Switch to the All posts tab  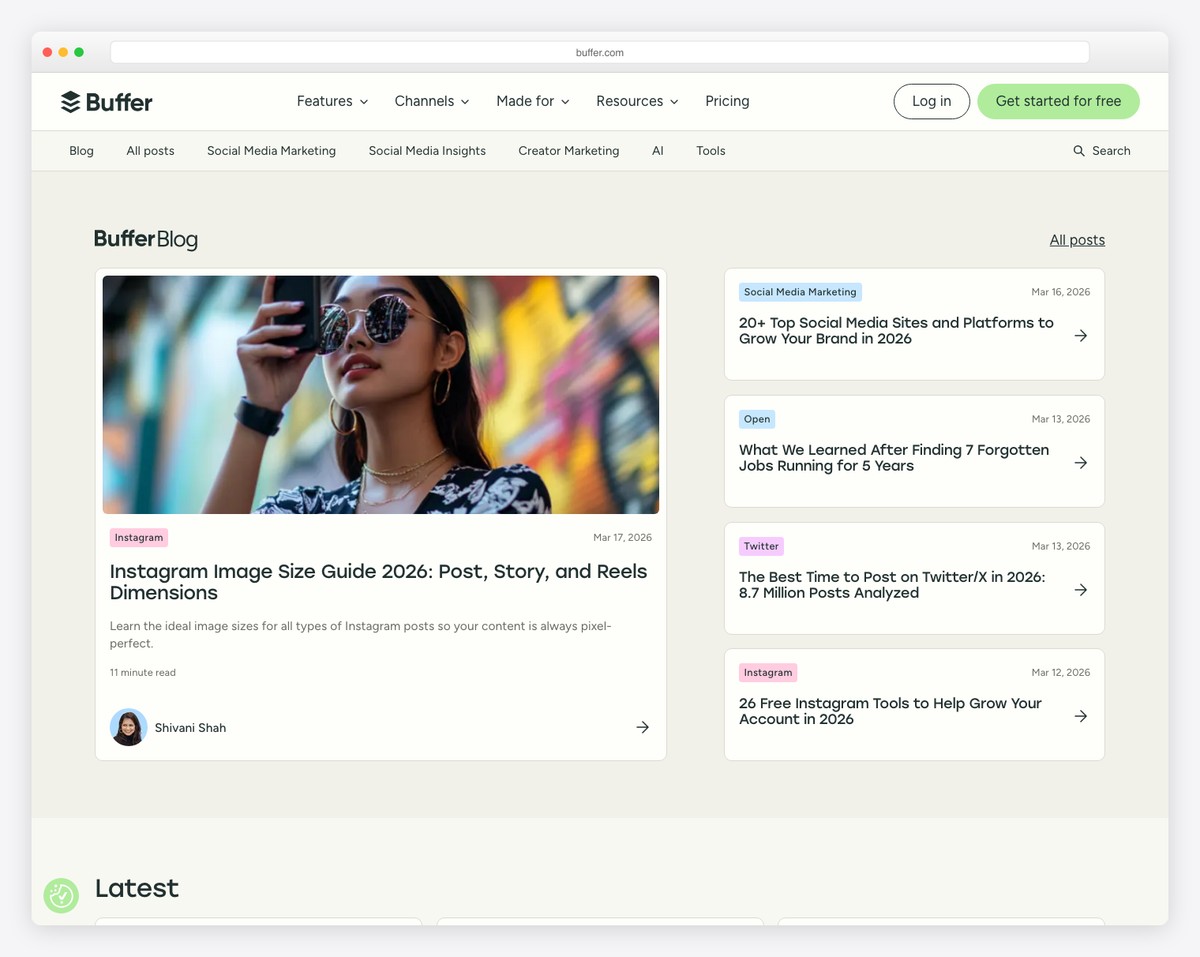[x=150, y=150]
